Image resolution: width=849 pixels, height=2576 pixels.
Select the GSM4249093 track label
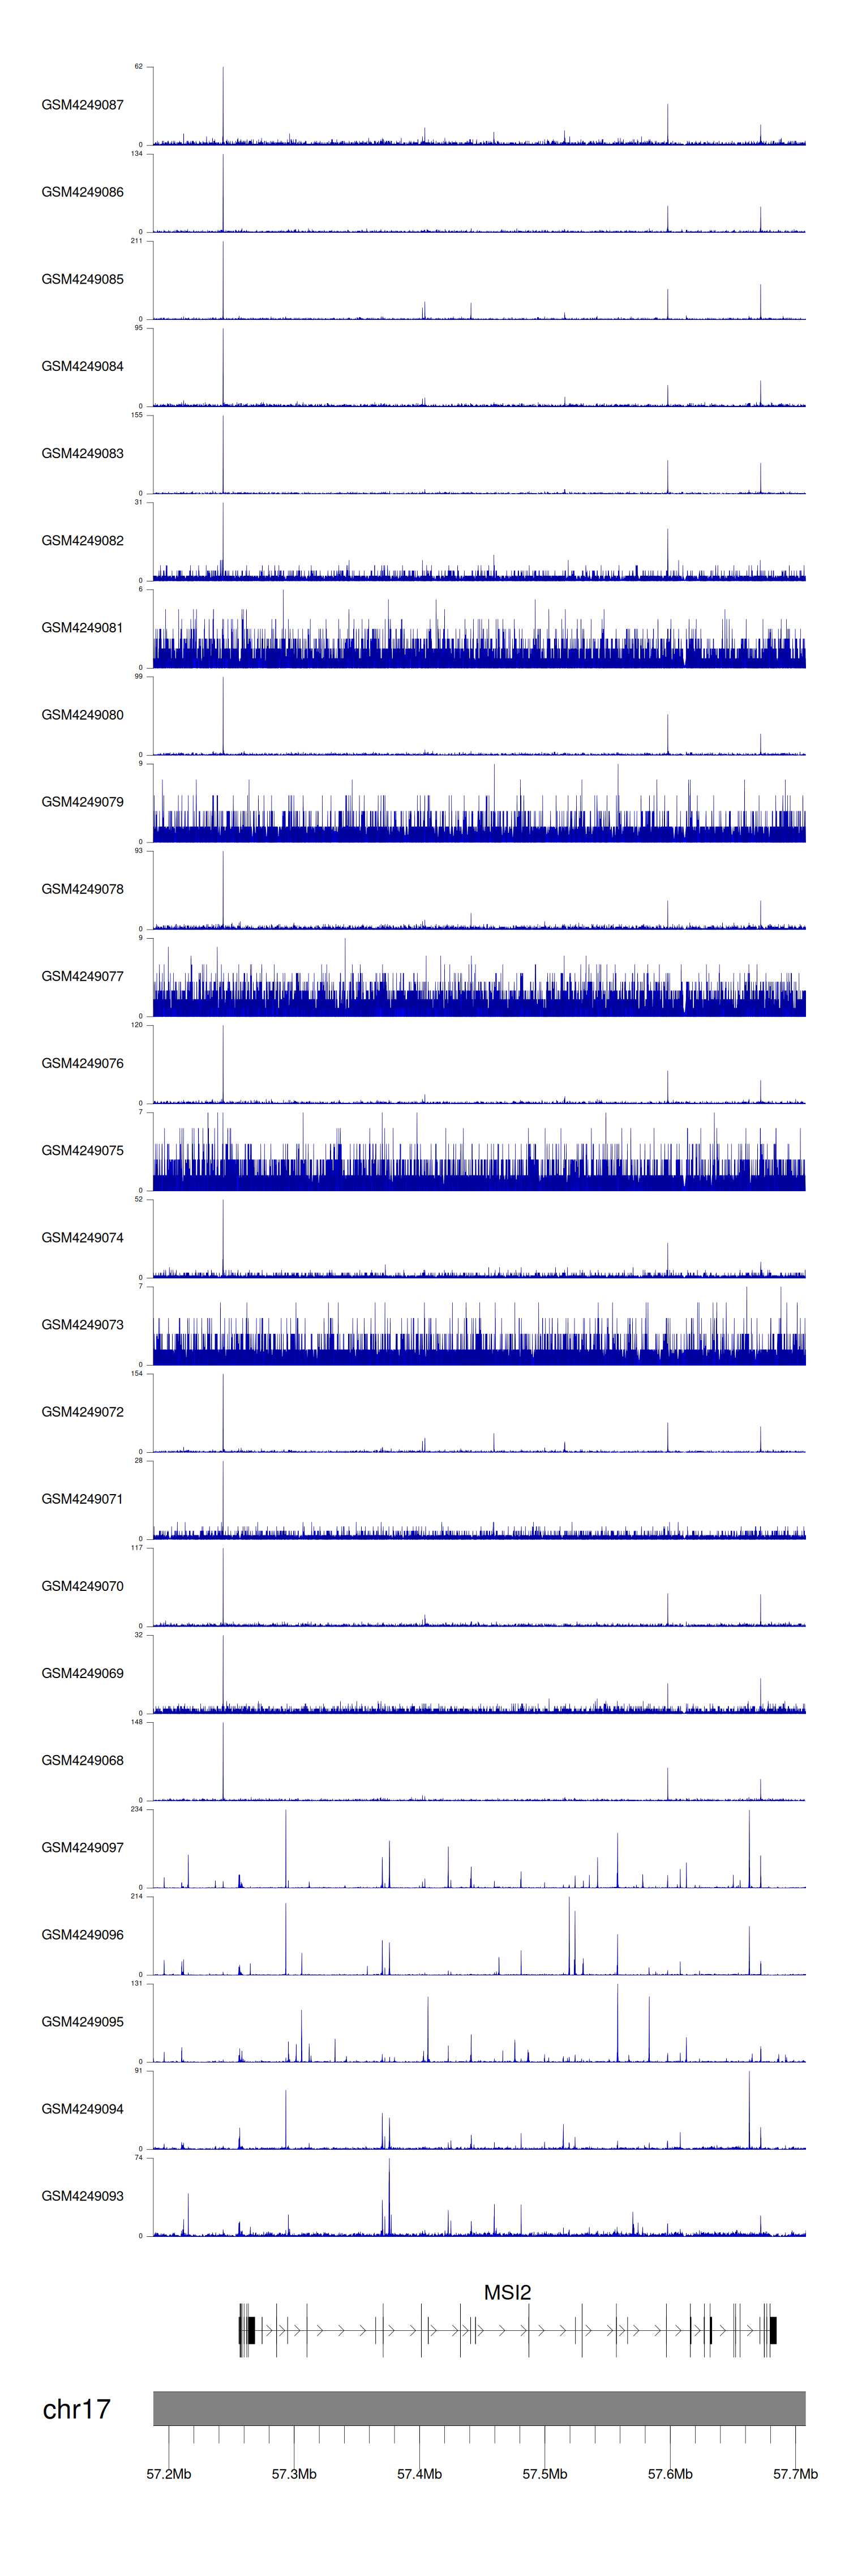(82, 2195)
